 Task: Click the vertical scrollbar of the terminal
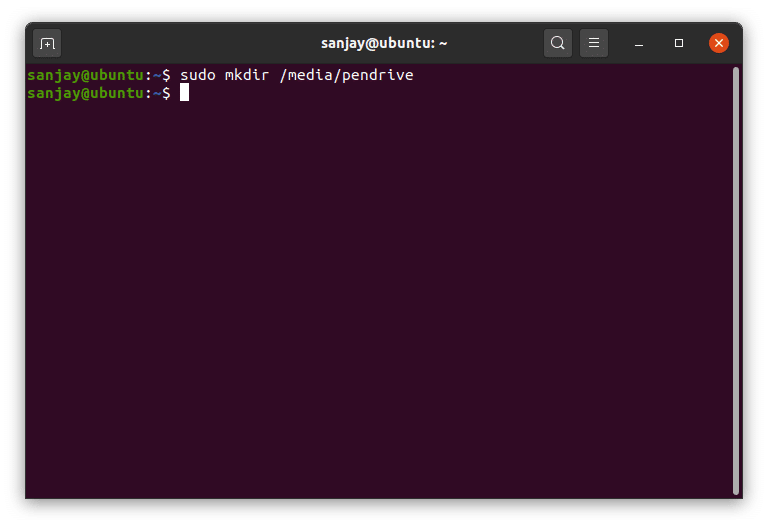pyautogui.click(x=735, y=281)
